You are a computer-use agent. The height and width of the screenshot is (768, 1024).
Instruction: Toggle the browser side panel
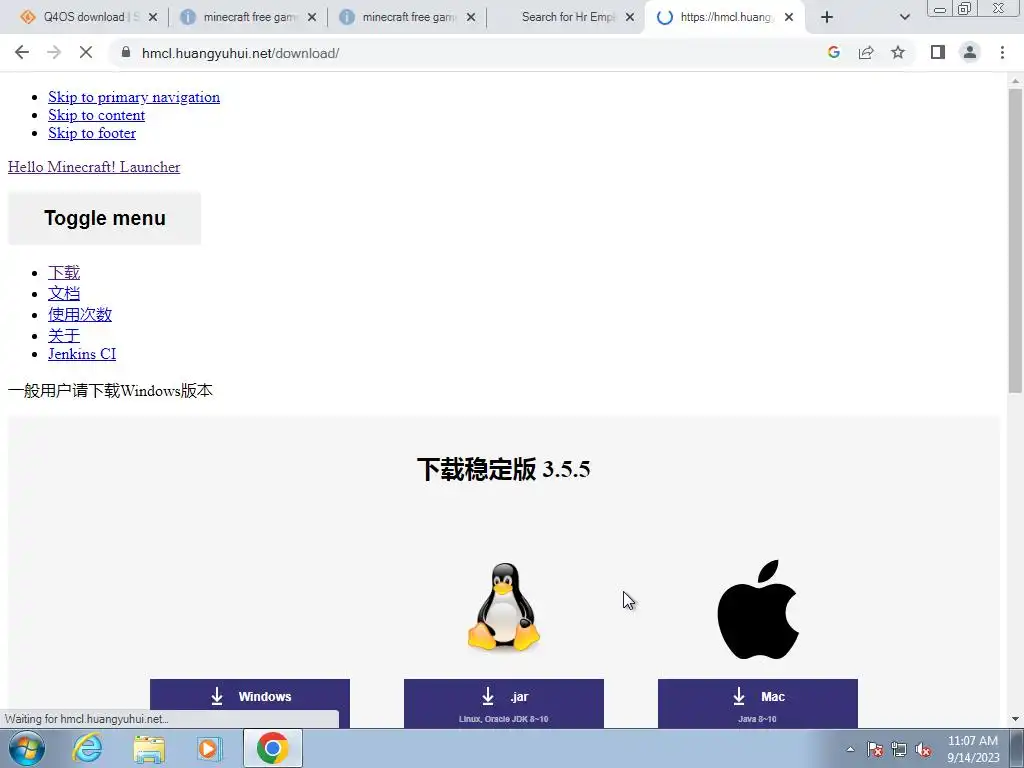[938, 52]
